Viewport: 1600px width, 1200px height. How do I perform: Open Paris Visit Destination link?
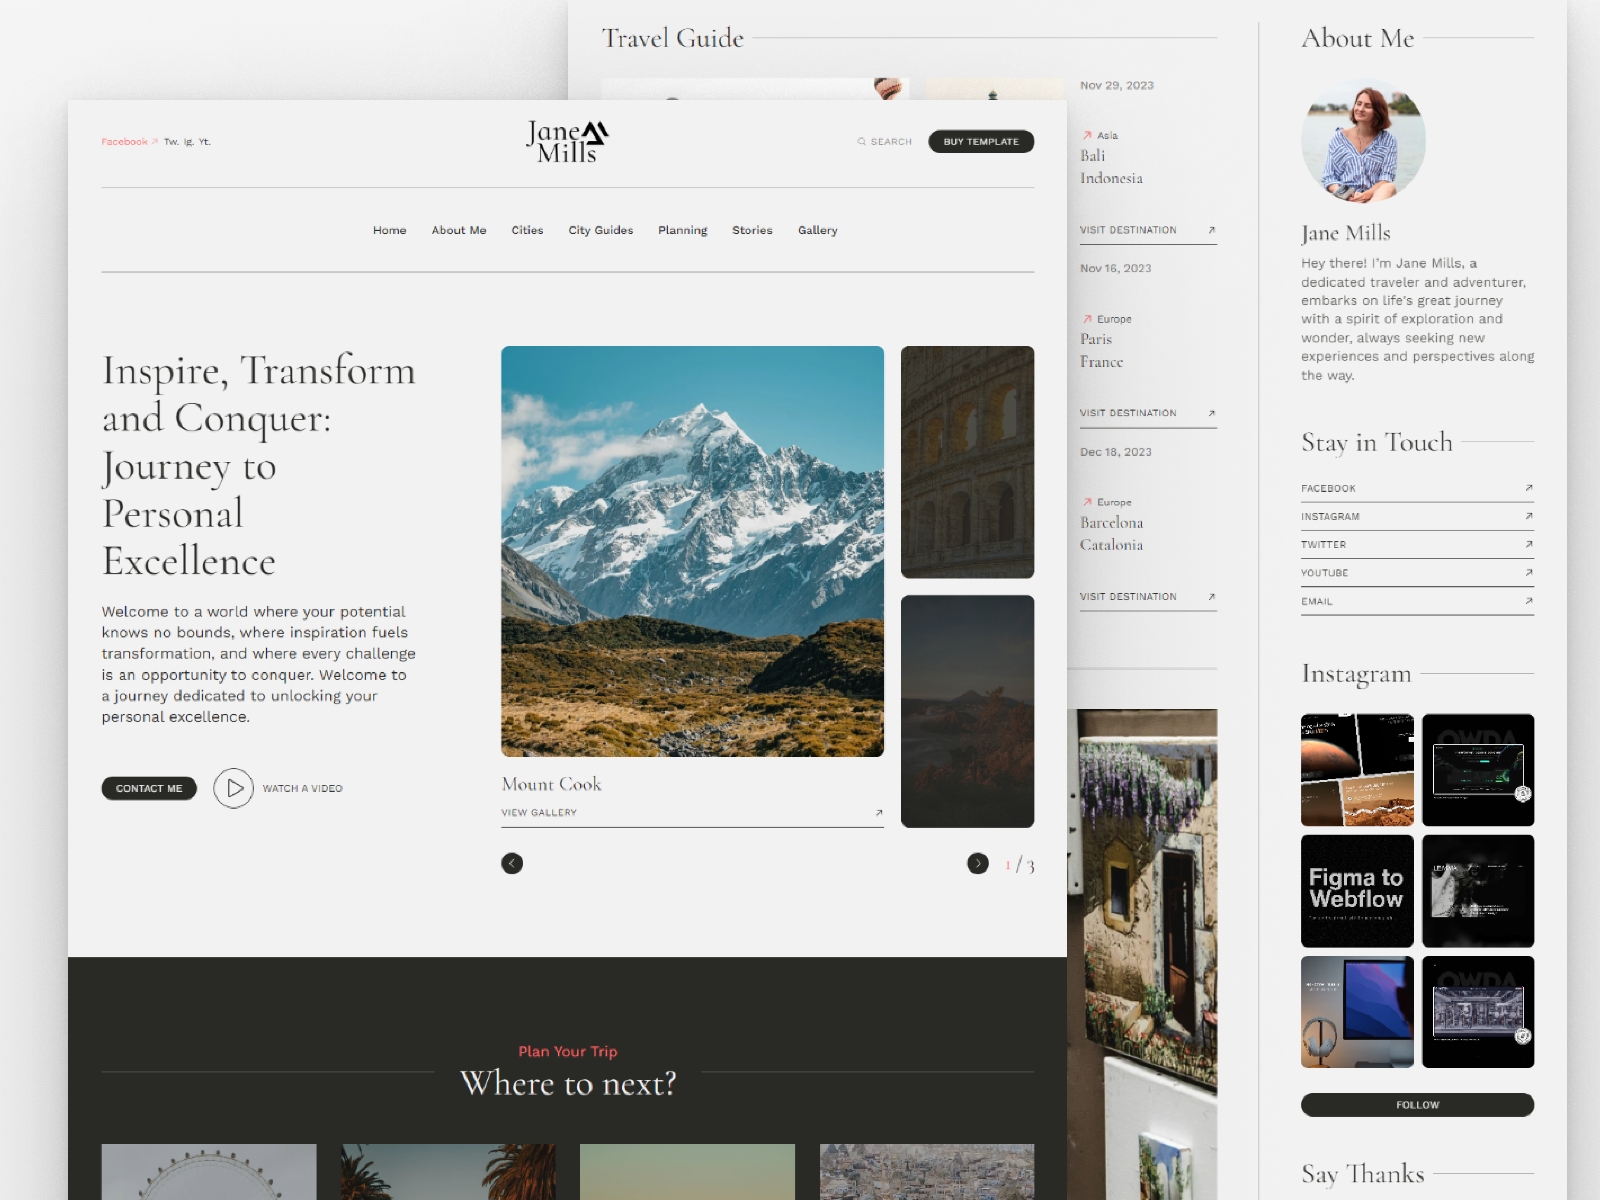coord(1128,413)
